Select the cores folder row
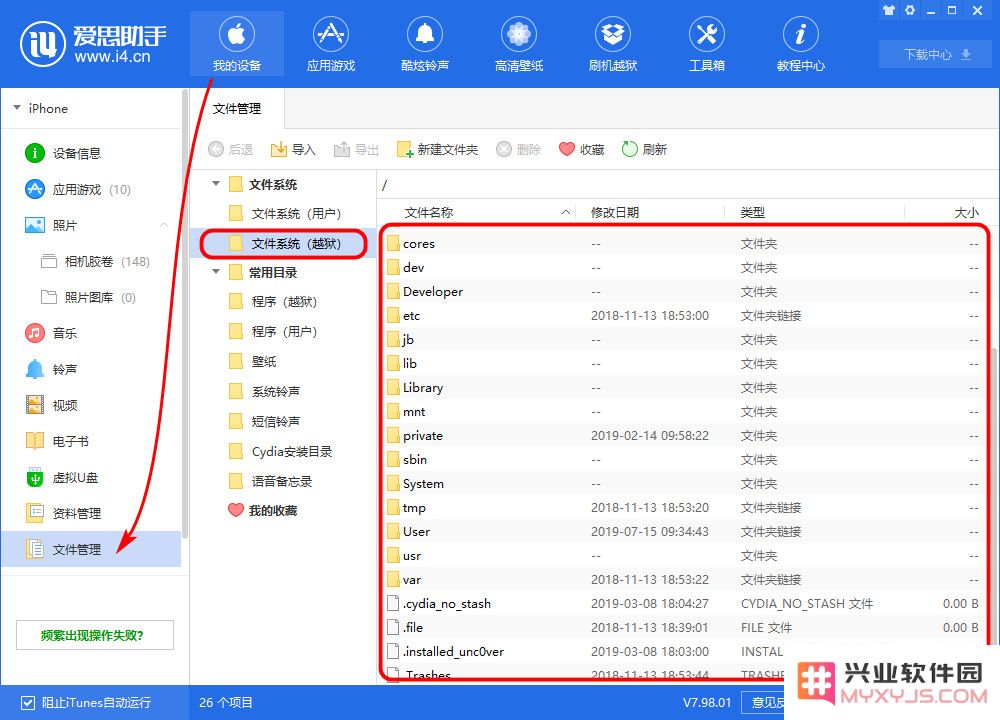 pos(684,244)
